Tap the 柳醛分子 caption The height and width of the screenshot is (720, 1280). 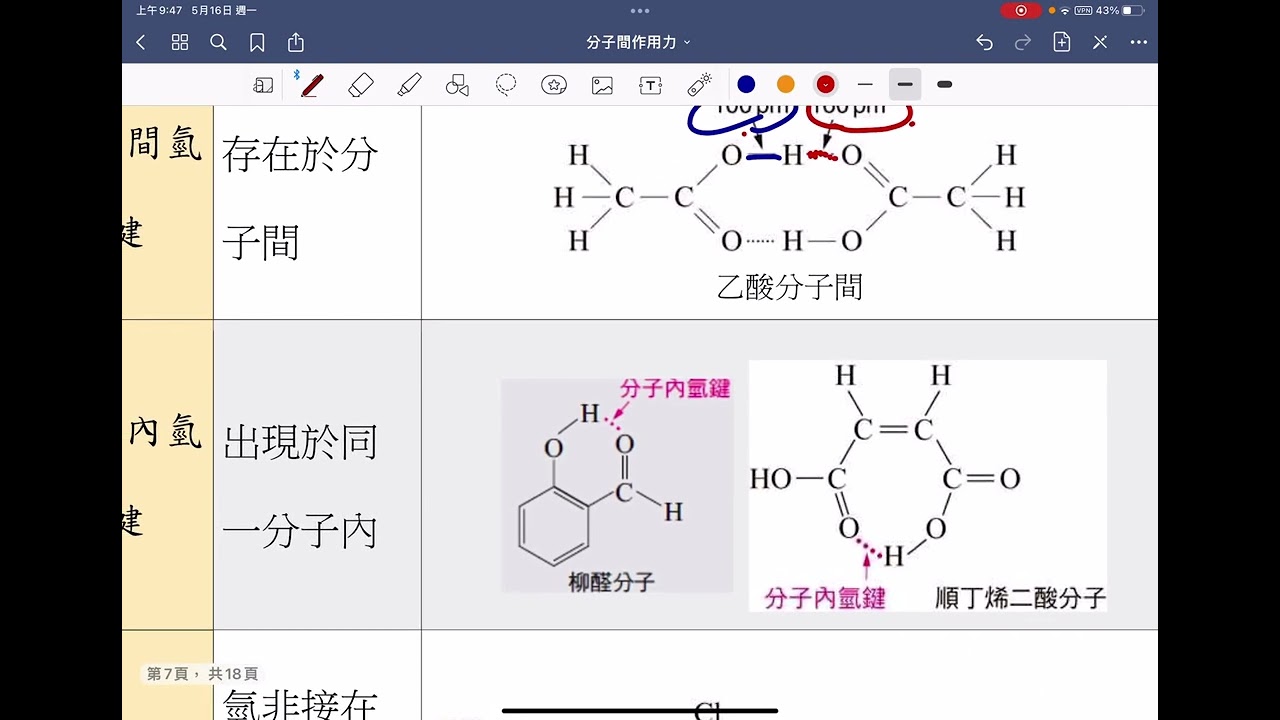[611, 582]
